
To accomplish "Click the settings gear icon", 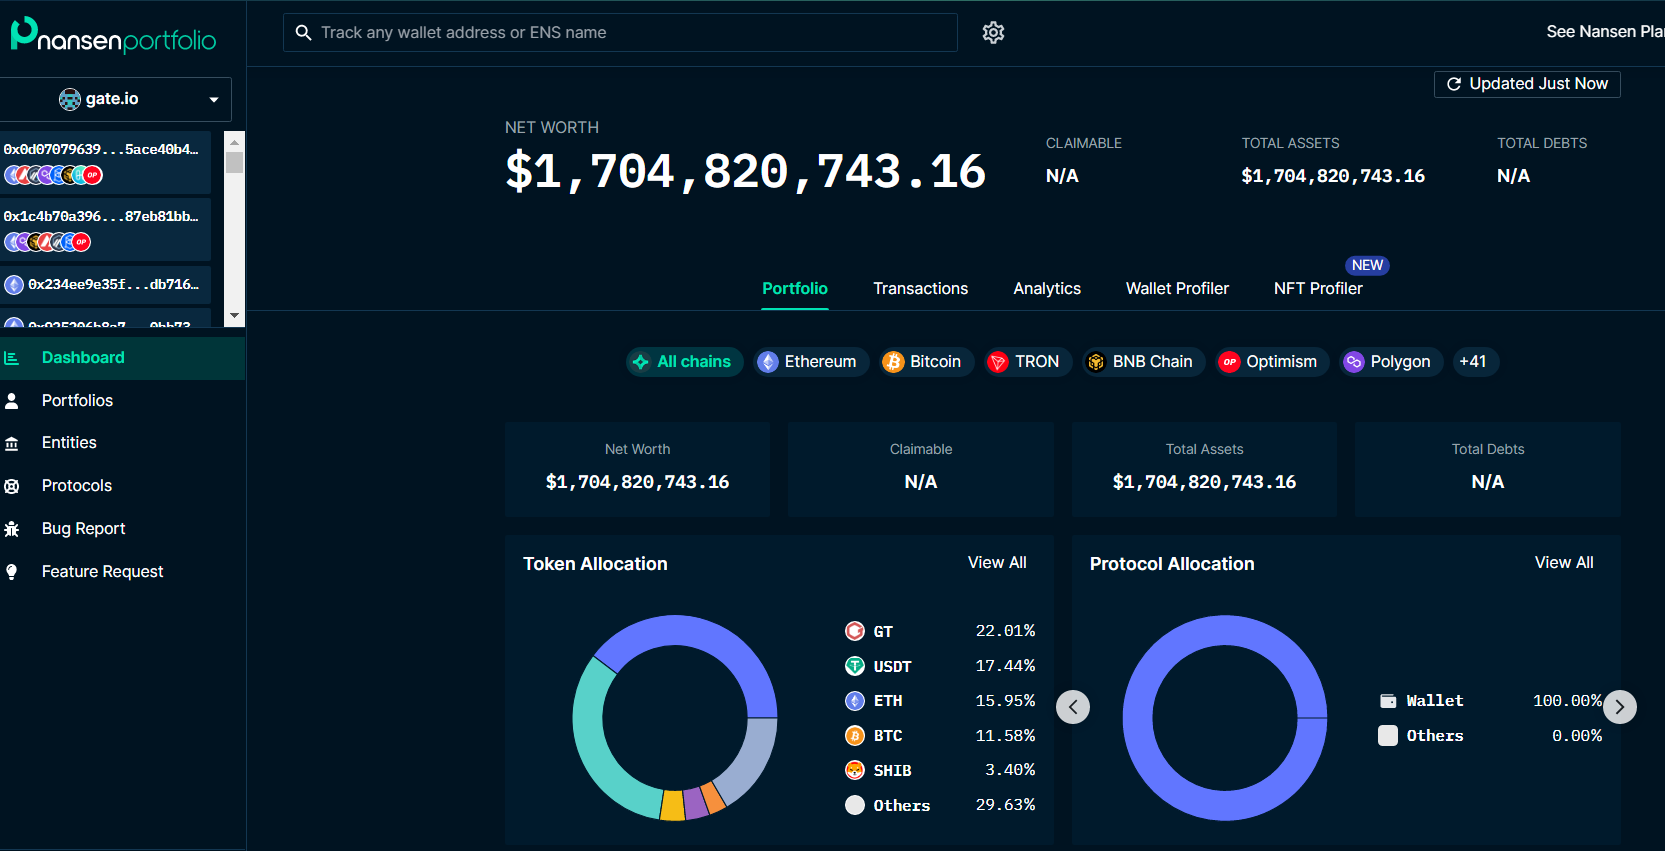I will (993, 33).
